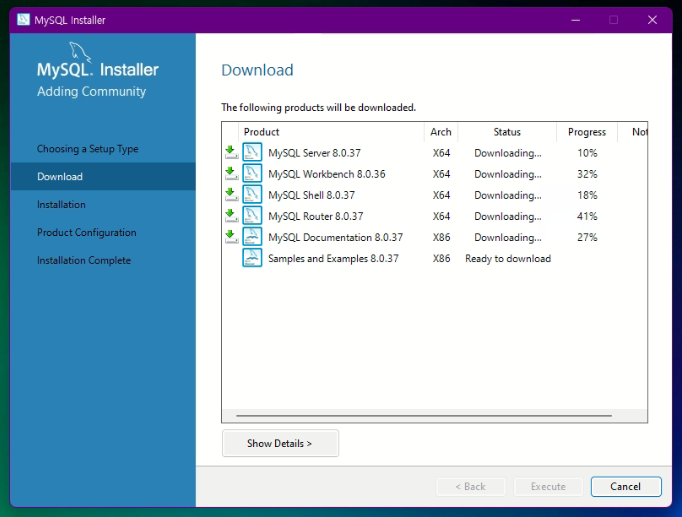Click green download arrow beside MySQL Workbench
The width and height of the screenshot is (682, 517).
pyautogui.click(x=231, y=173)
